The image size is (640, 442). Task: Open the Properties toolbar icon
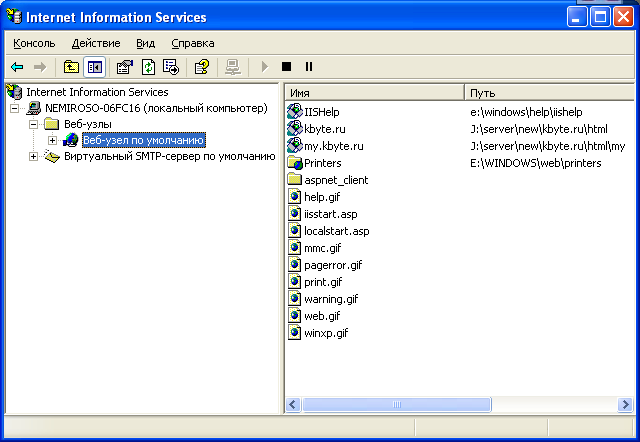(124, 67)
